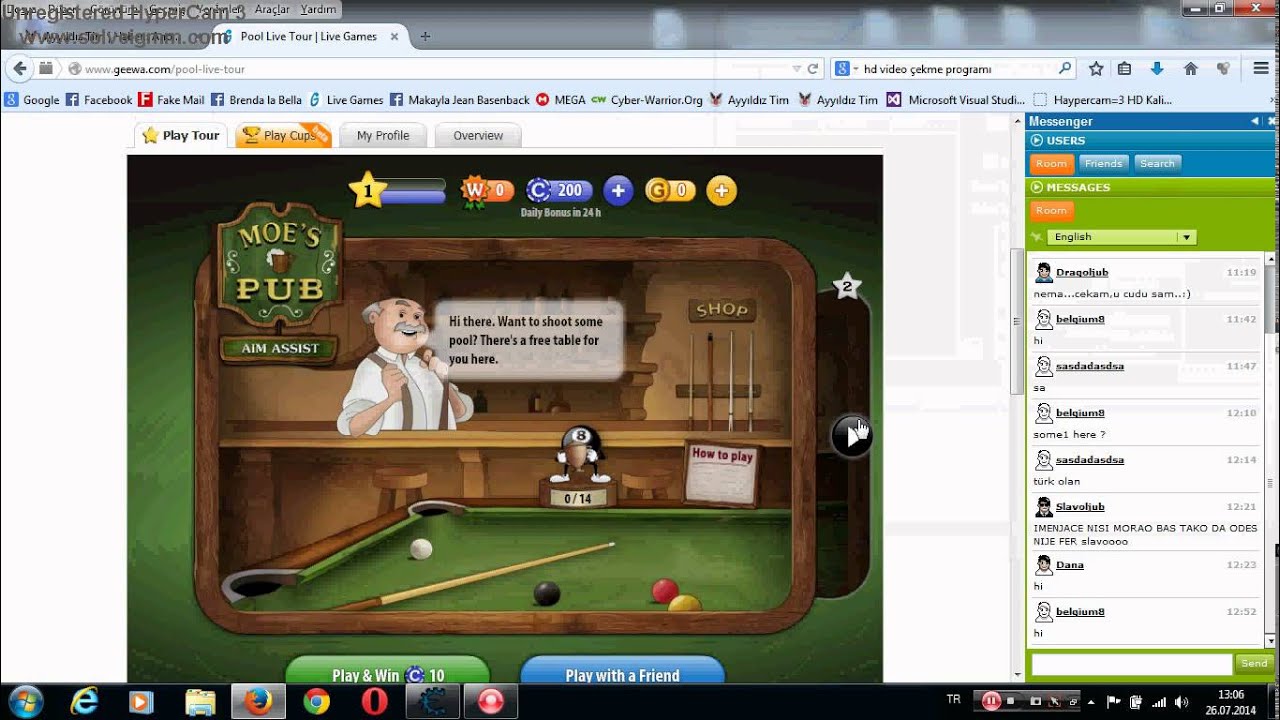1280x720 pixels.
Task: Select Room under MESSAGES
Action: 1051,210
